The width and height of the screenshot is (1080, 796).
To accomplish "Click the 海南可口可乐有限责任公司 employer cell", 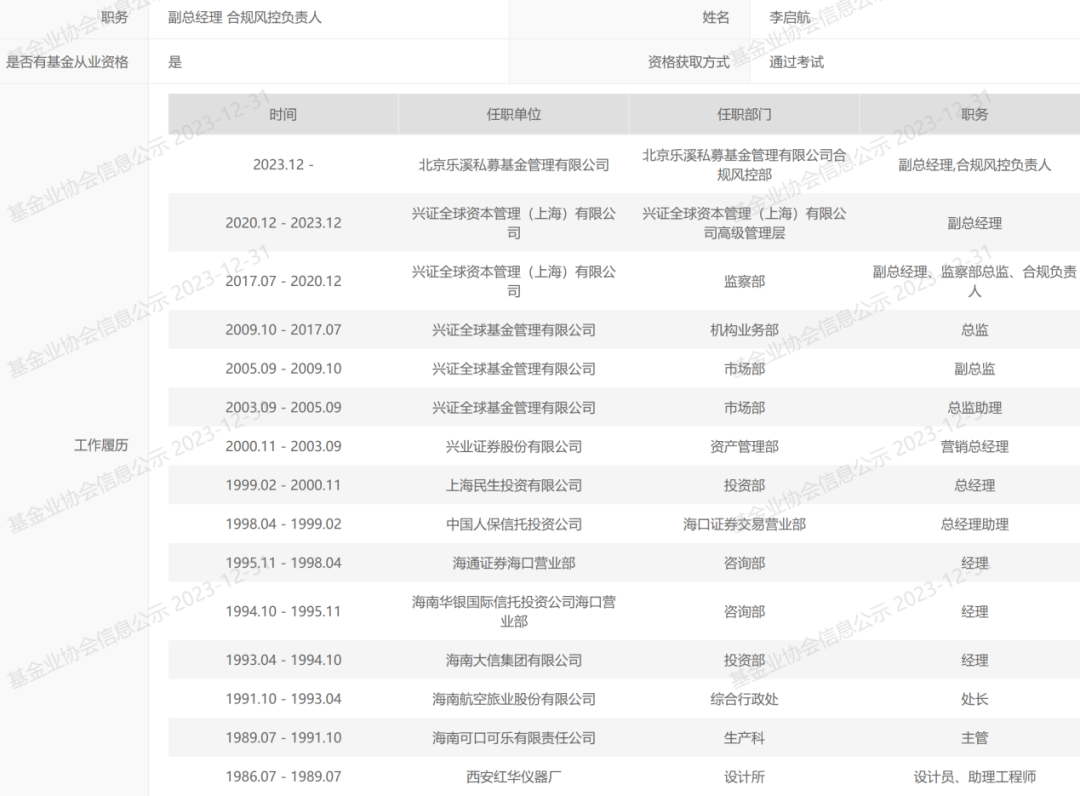I will 514,737.
